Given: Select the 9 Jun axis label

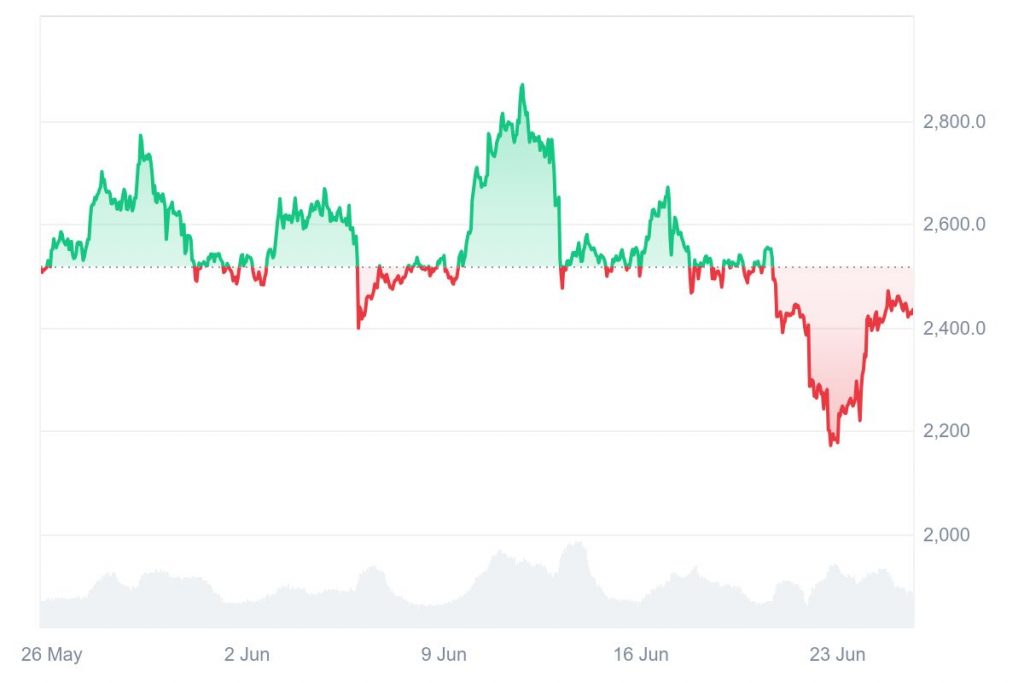Looking at the screenshot, I should click(x=443, y=655).
